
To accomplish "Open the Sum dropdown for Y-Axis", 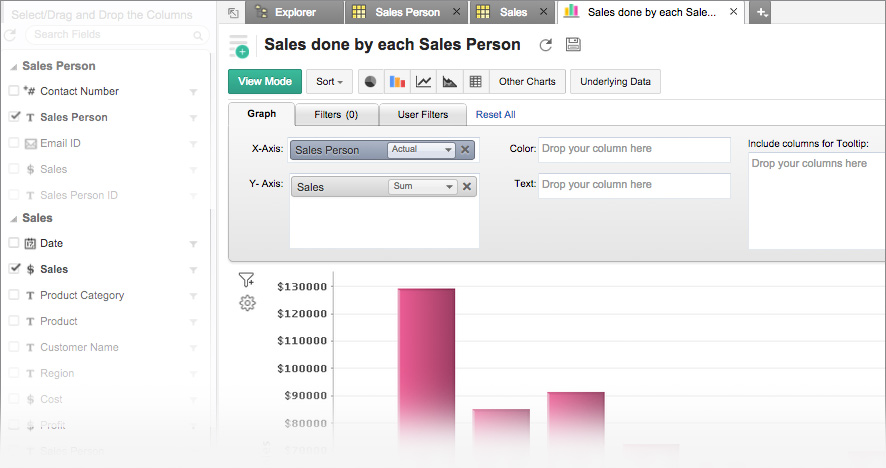I will (x=421, y=187).
